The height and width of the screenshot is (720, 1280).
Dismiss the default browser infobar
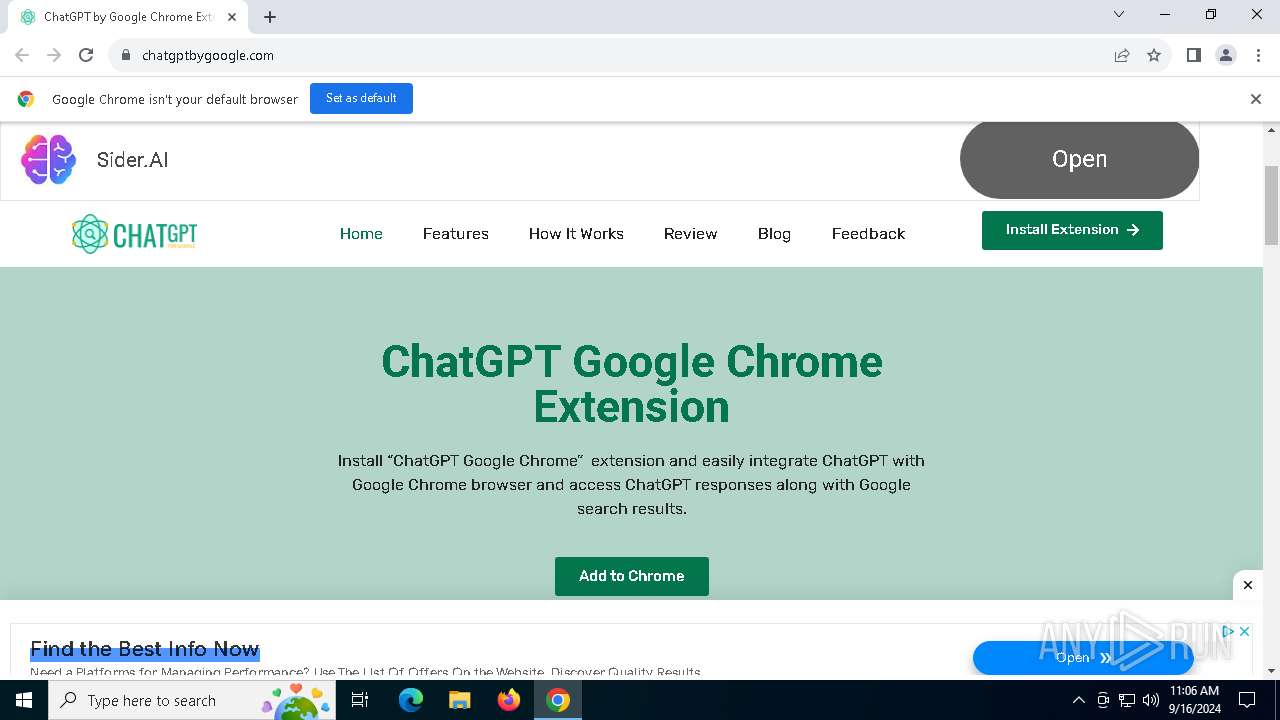tap(1256, 99)
